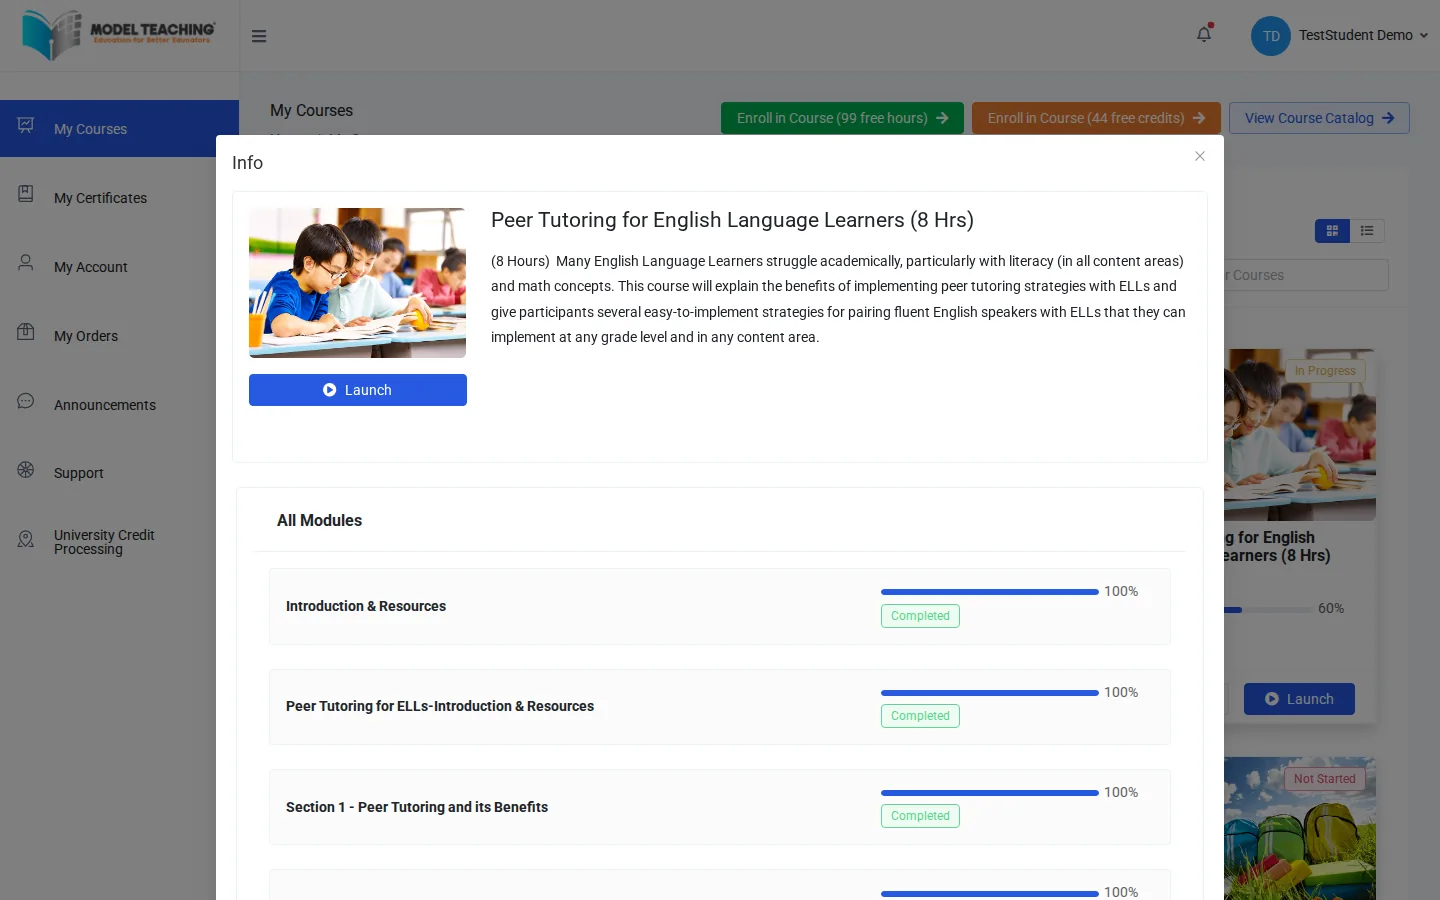1440x900 pixels.
Task: Click Section 1 - Peer Tutoring and its Benefits
Action: click(x=719, y=807)
